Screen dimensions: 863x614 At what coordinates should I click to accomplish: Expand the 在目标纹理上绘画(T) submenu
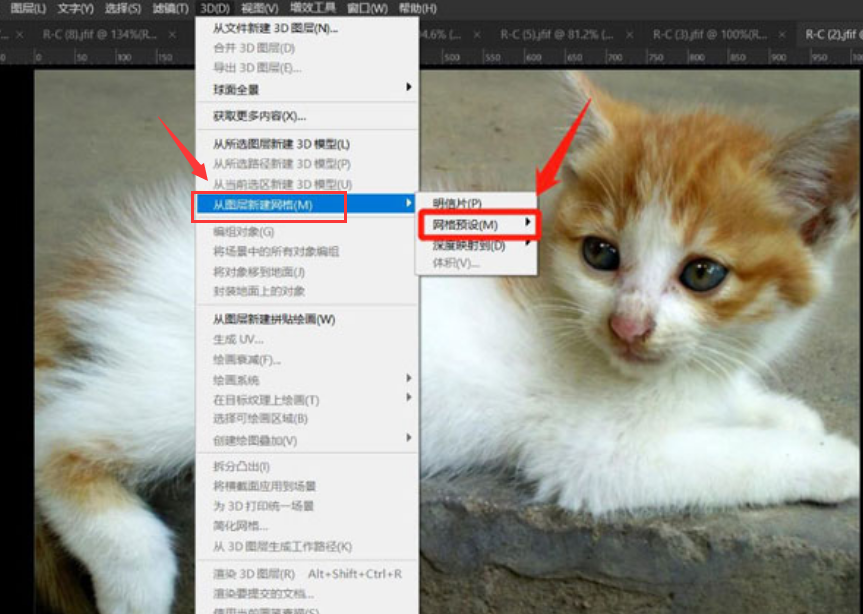click(307, 399)
